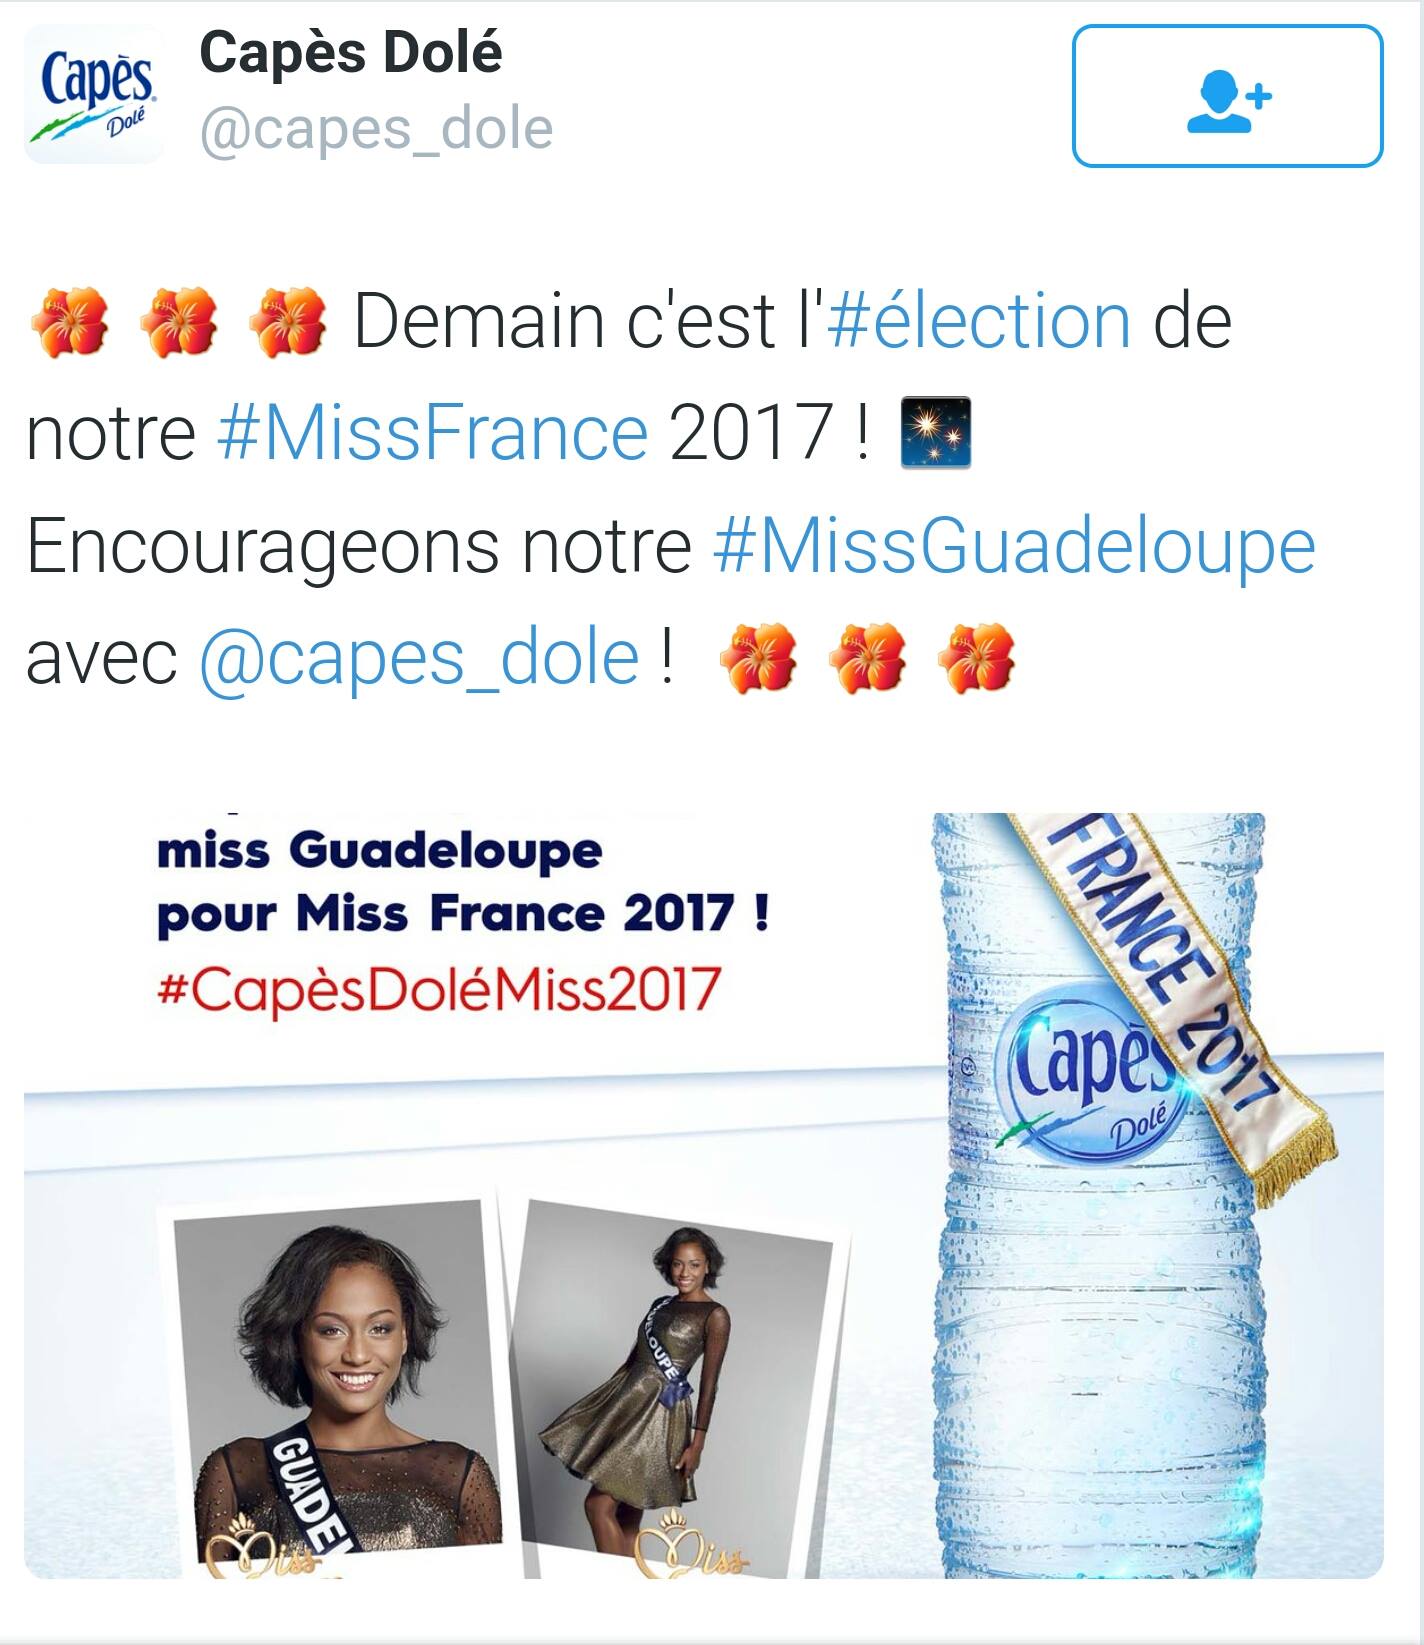This screenshot has width=1424, height=1645.
Task: Follow the #élection hashtag link
Action: [980, 321]
